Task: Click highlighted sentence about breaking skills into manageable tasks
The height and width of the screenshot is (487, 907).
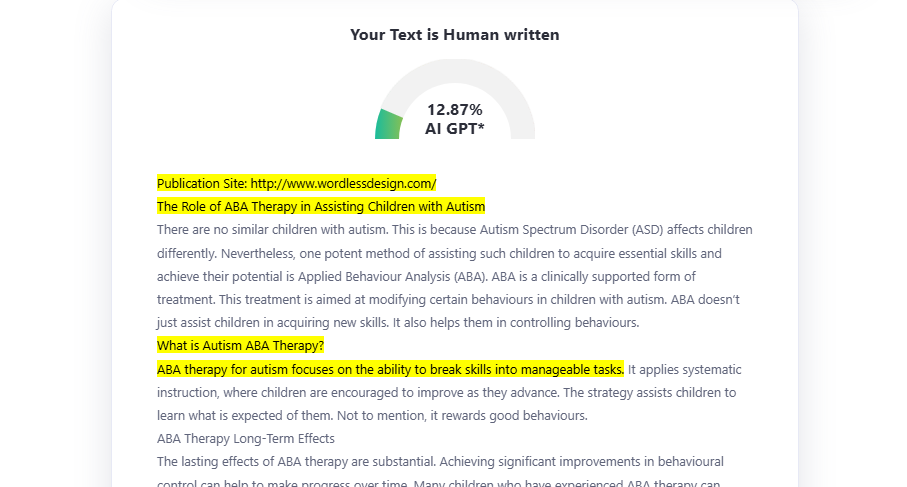Action: tap(390, 369)
